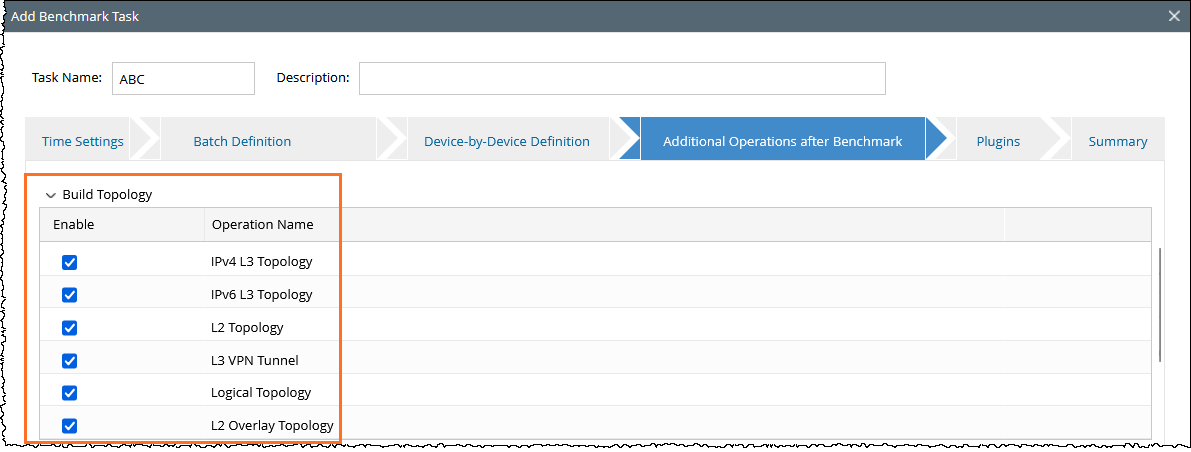Disable the IPv6 L3 Topology operation

click(x=70, y=295)
